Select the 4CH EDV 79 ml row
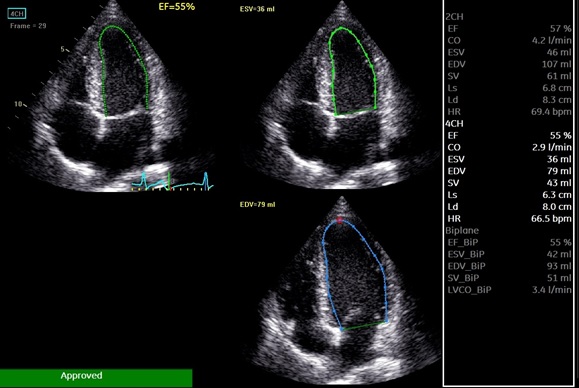Image resolution: width=579 pixels, height=388 pixels. pyautogui.click(x=509, y=171)
